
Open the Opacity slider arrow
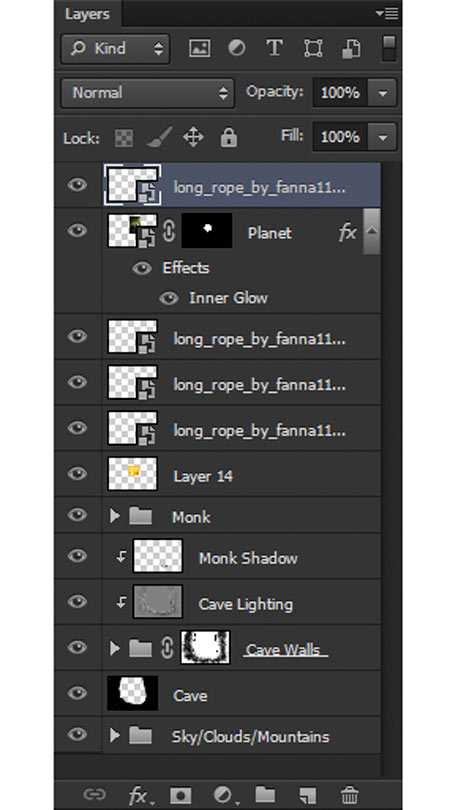click(x=382, y=93)
